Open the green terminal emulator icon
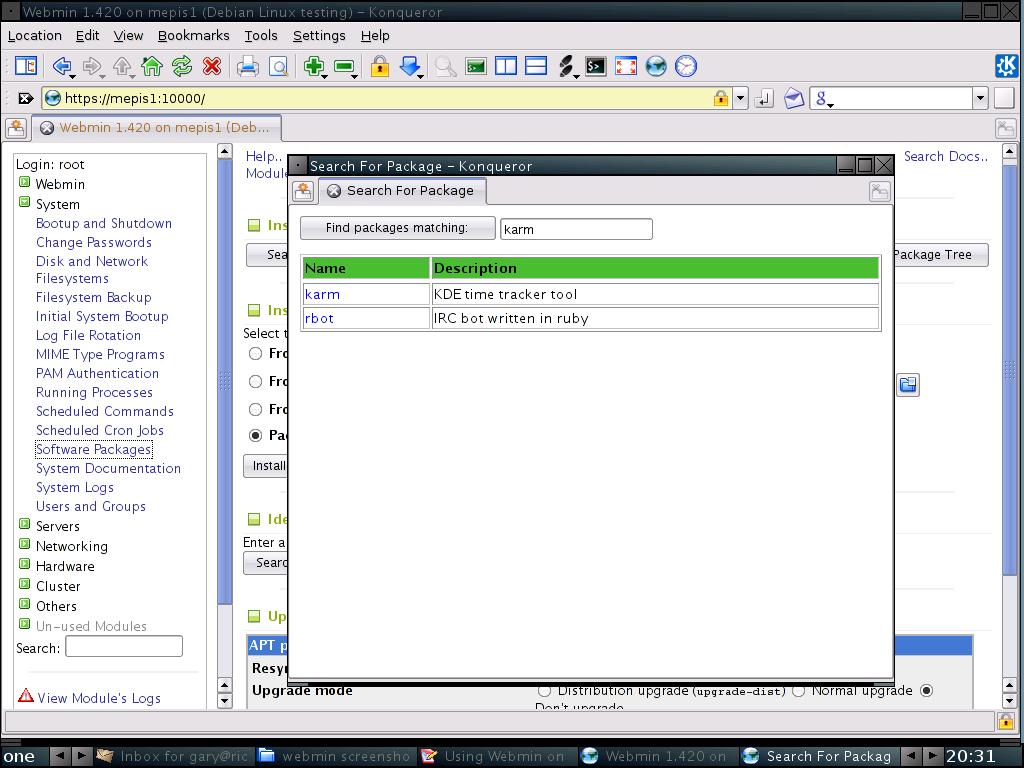This screenshot has width=1024, height=768. click(475, 66)
